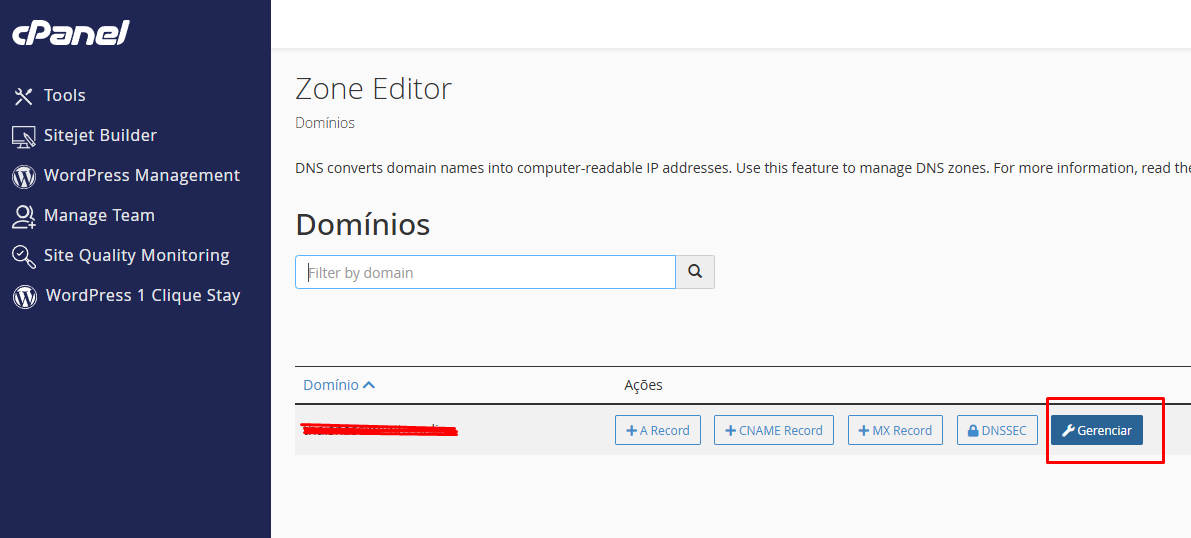The width and height of the screenshot is (1191, 538).
Task: Click the Sitejet Builder monitor icon
Action: [x=24, y=137]
